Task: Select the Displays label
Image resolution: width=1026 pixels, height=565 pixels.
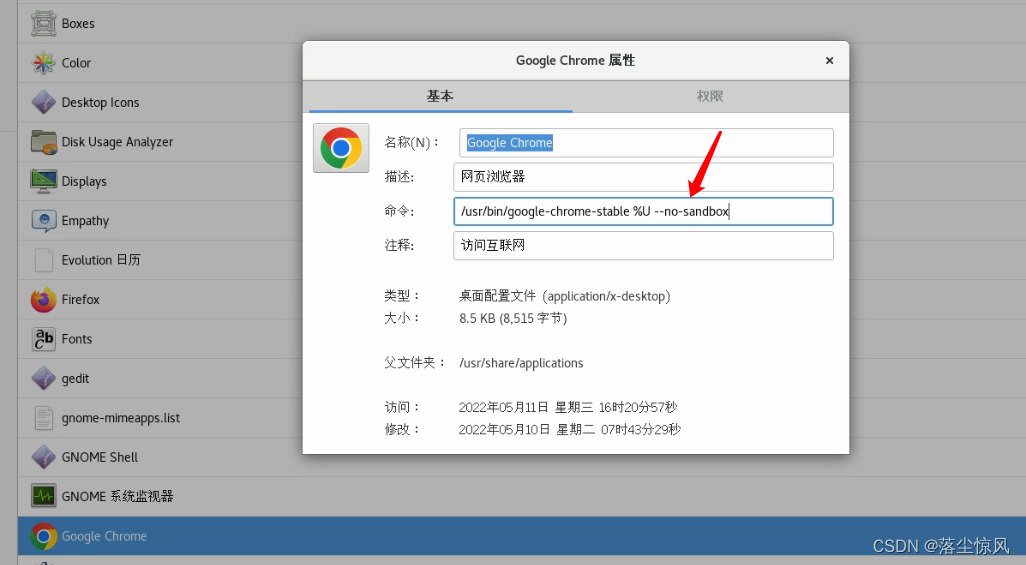Action: (84, 181)
